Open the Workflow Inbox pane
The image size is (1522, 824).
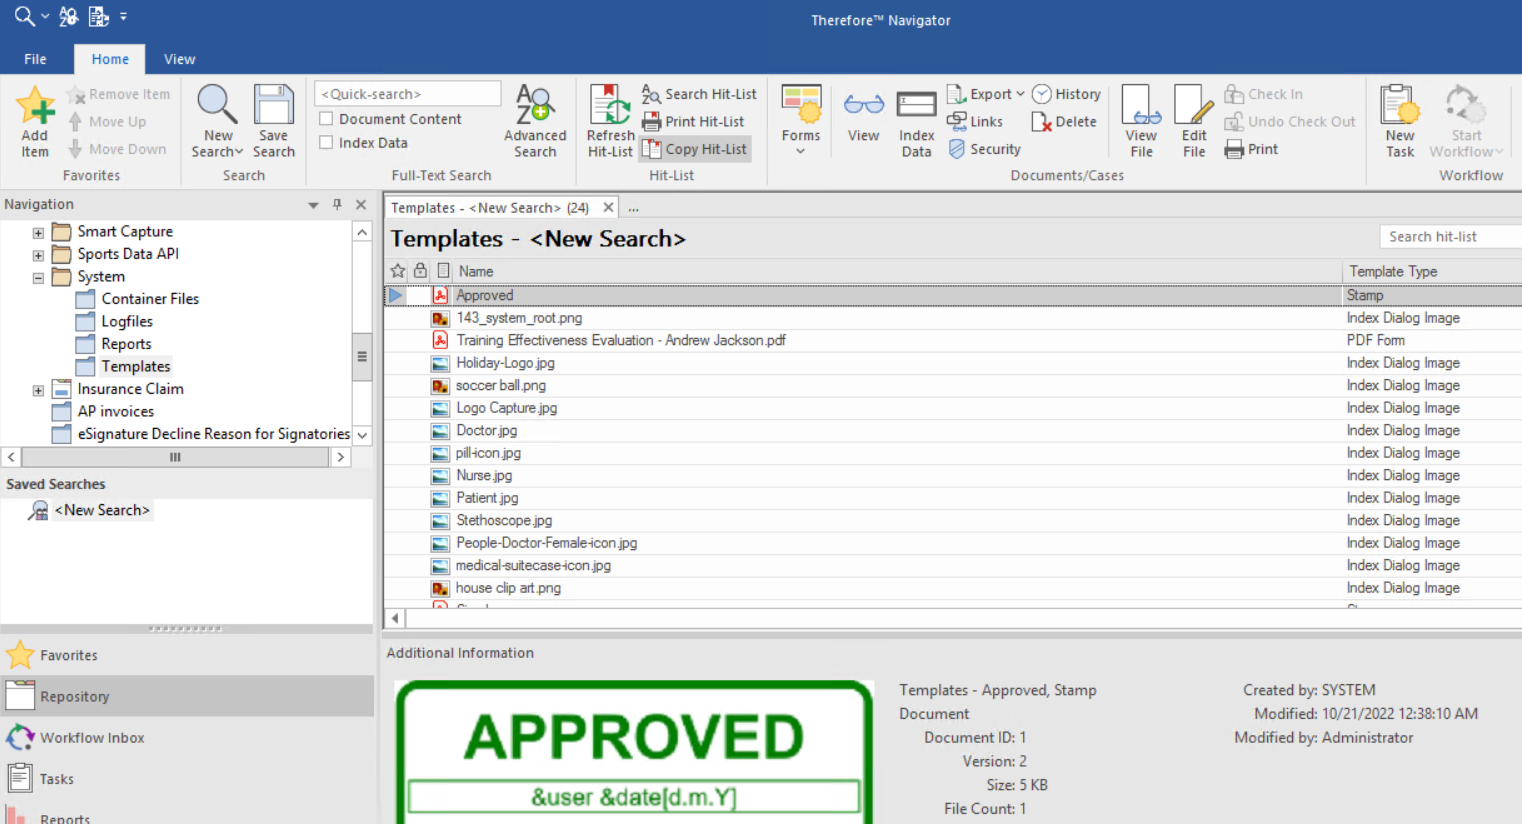[x=92, y=738]
